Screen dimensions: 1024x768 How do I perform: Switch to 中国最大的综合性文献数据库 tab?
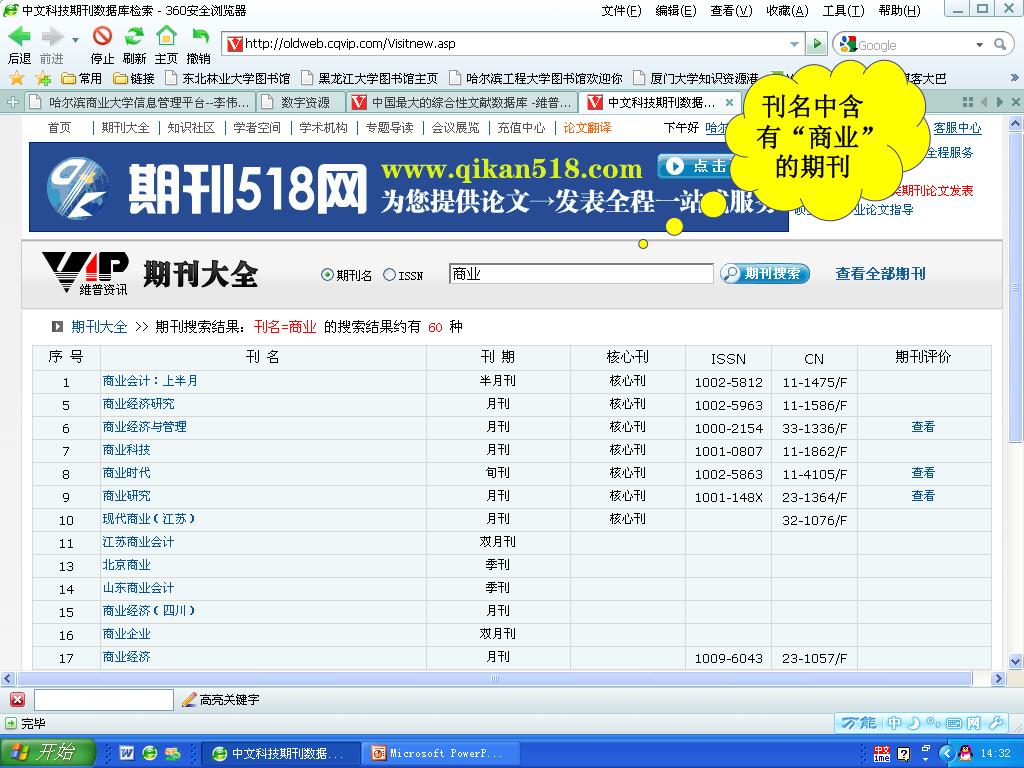[462, 103]
